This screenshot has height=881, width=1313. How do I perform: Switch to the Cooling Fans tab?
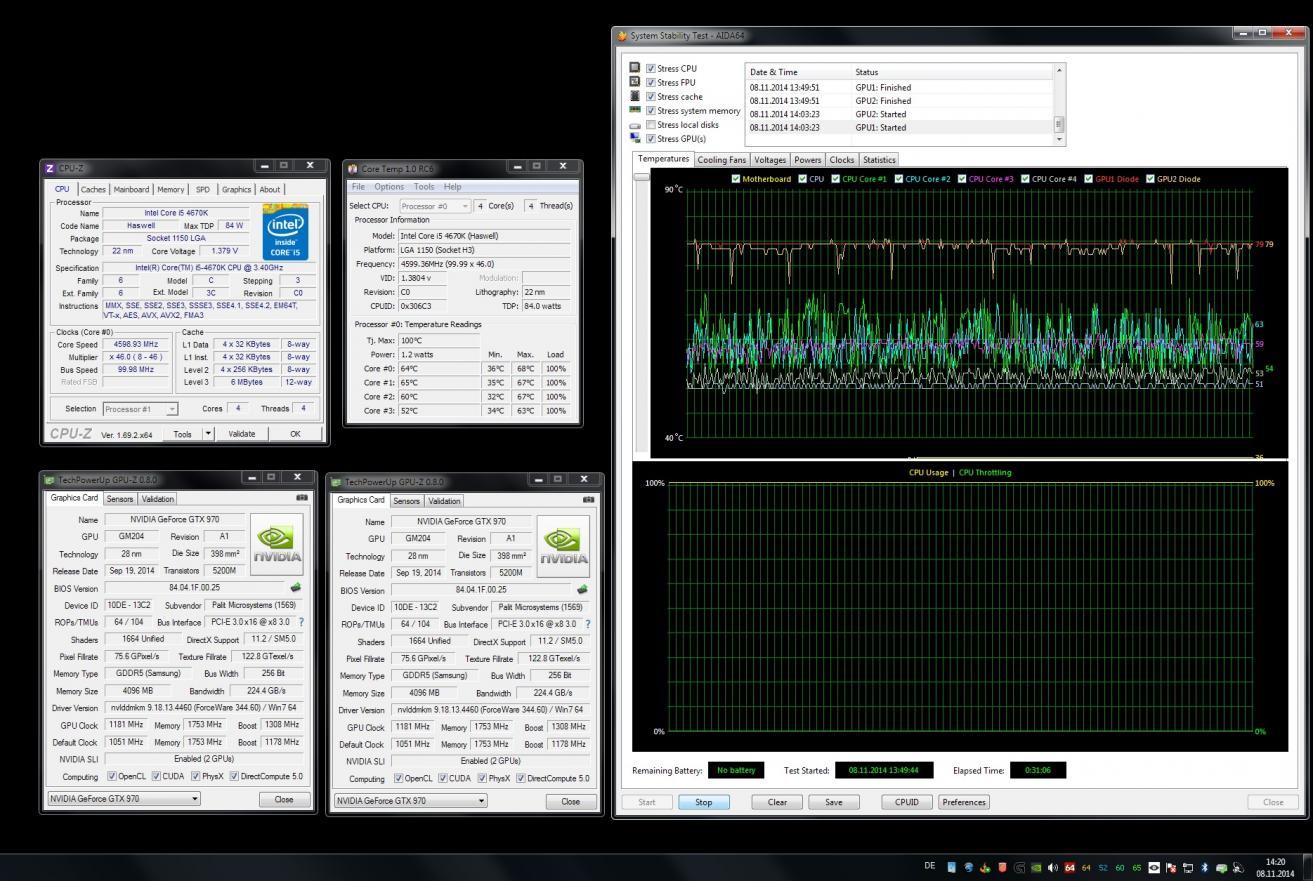tap(721, 159)
